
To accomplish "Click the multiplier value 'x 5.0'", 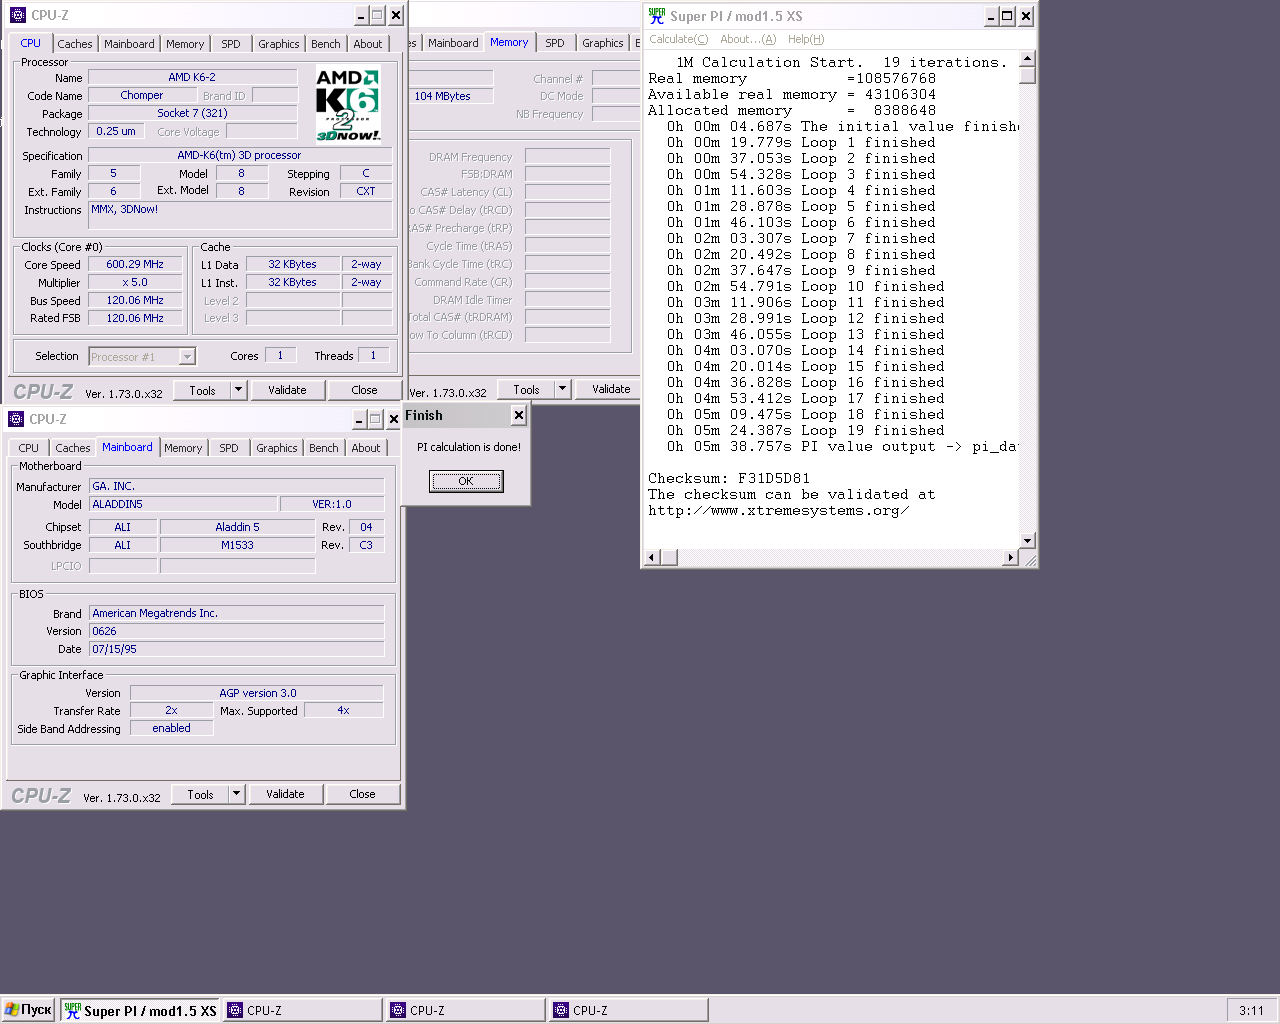I will 135,282.
